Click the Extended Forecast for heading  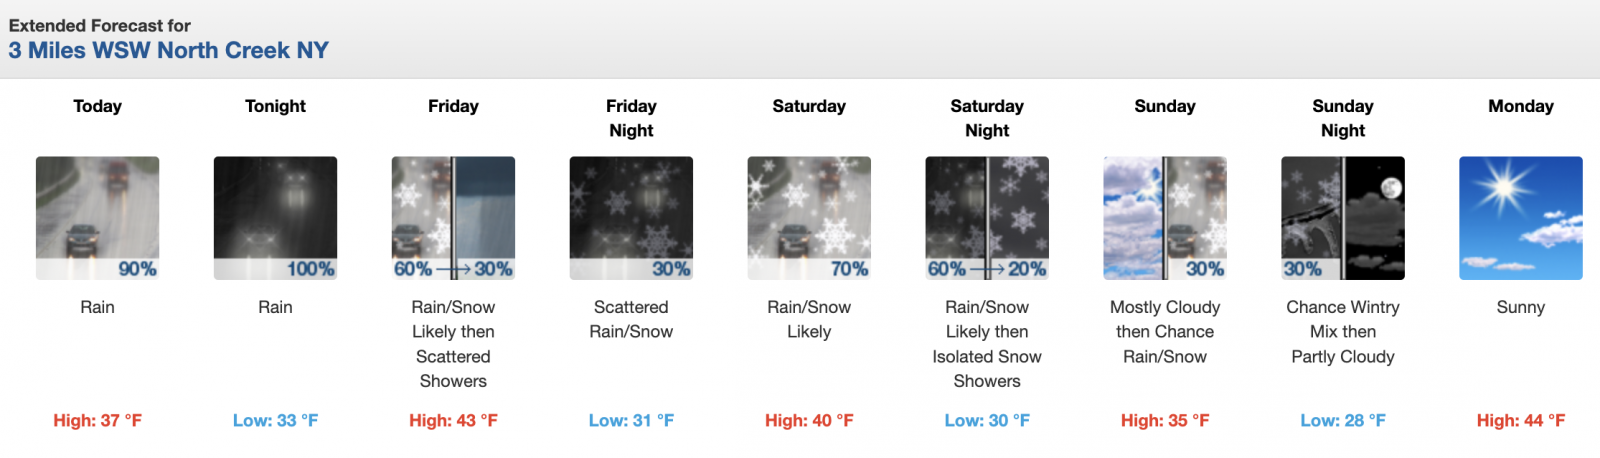(x=100, y=25)
